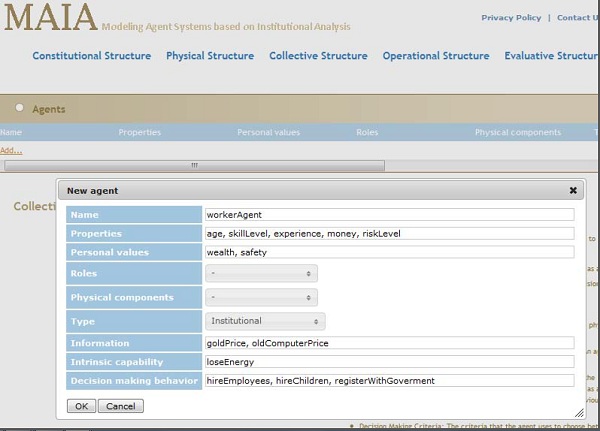The height and width of the screenshot is (431, 600).
Task: Open the Roles dropdown
Action: pos(261,274)
